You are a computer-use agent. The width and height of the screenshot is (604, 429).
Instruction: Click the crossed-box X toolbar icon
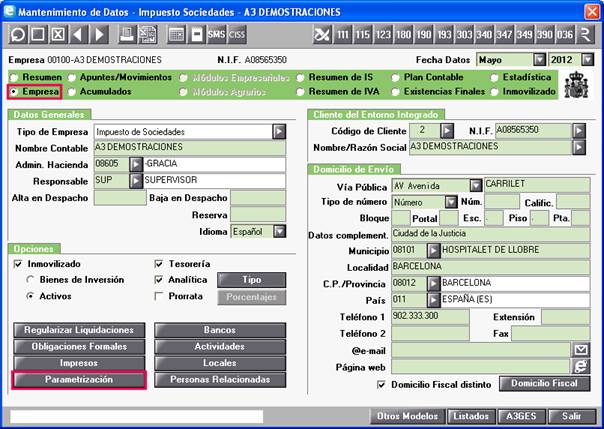point(58,35)
